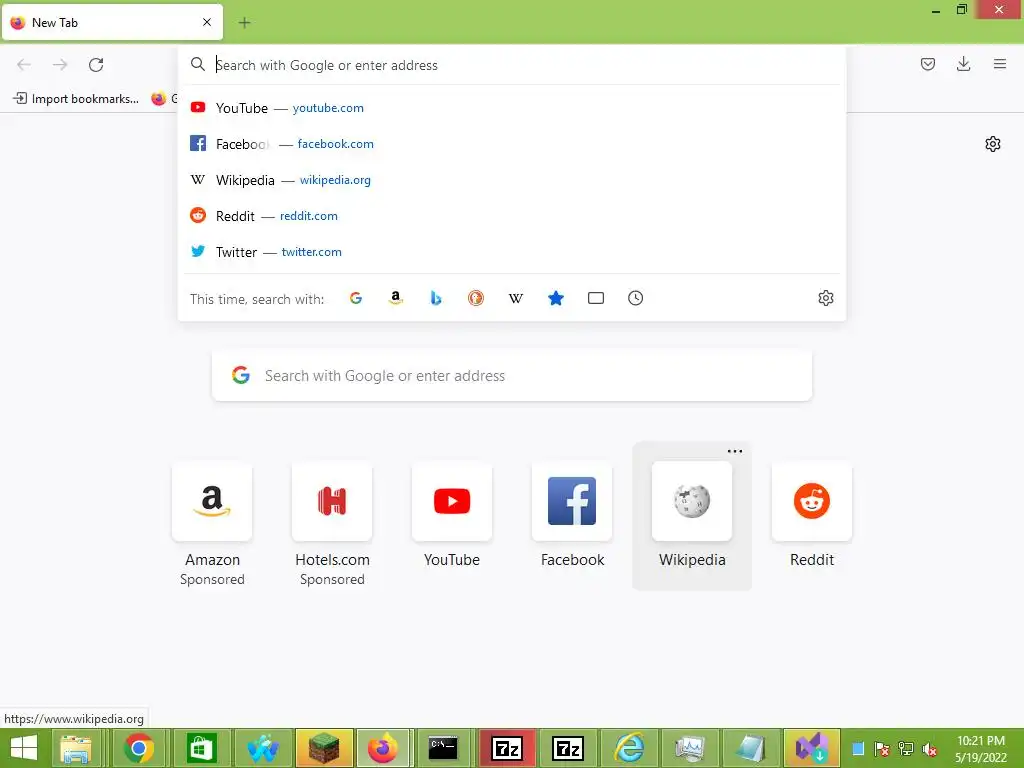Image resolution: width=1024 pixels, height=768 pixels.
Task: Open the Windows Start button
Action: pyautogui.click(x=24, y=748)
